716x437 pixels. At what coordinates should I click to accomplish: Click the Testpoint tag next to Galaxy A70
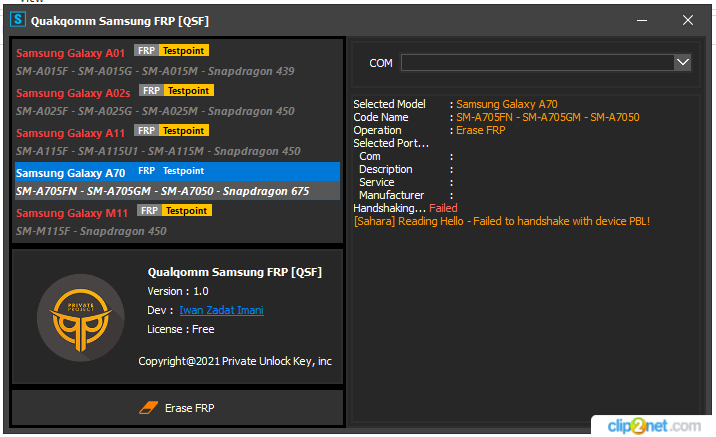tap(184, 170)
